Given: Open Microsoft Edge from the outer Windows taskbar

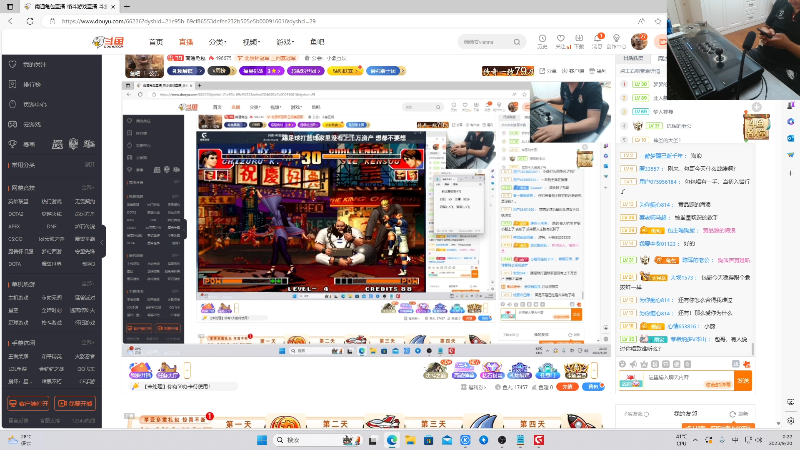Looking at the screenshot, I should point(391,440).
